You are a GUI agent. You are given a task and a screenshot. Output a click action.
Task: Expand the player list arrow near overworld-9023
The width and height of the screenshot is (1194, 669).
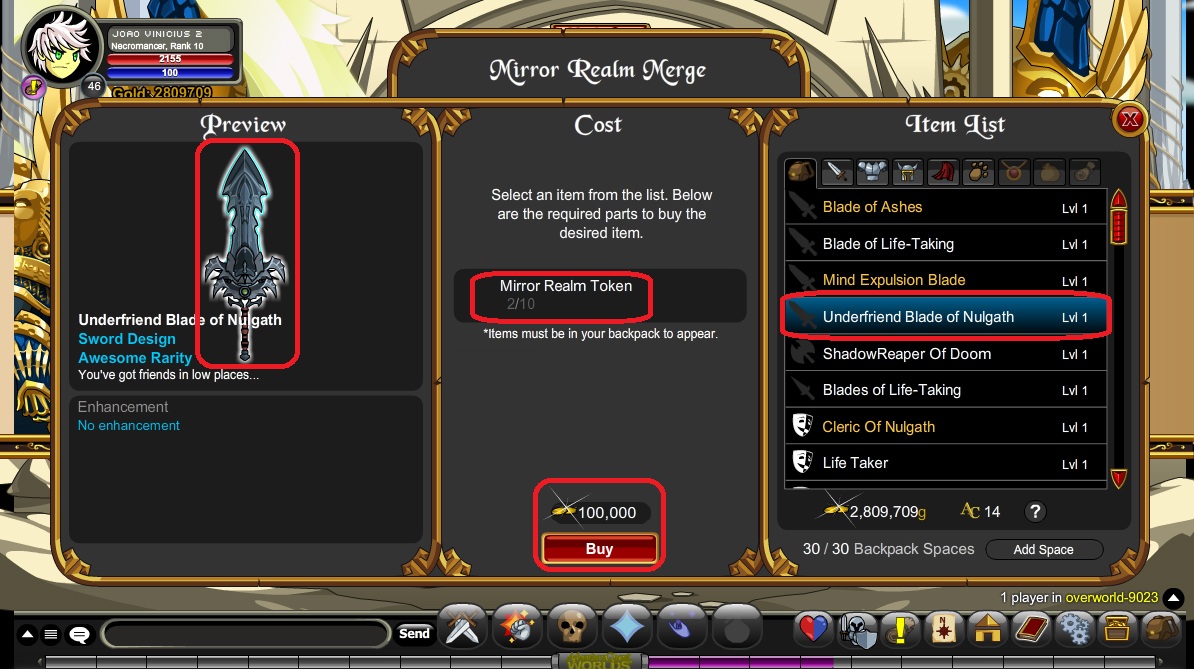[x=1173, y=597]
